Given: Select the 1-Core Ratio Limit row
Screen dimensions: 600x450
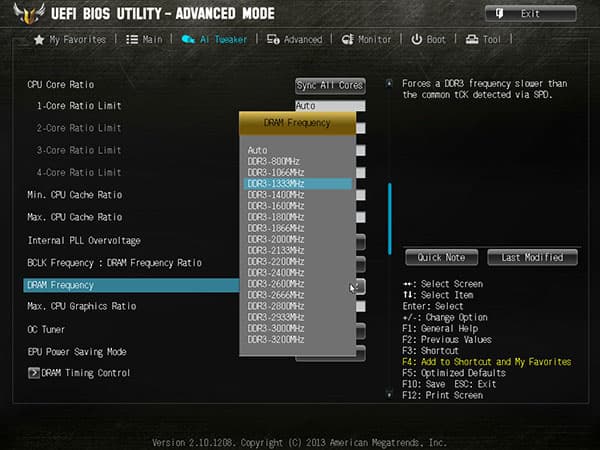Looking at the screenshot, I should pos(79,106).
